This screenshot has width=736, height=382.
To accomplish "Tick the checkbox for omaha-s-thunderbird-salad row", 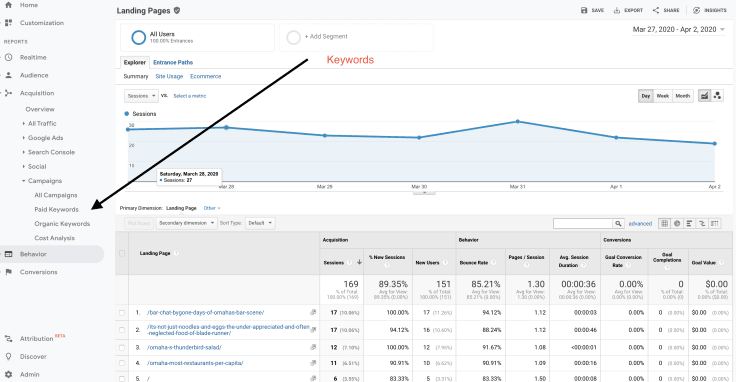I will pos(122,348).
